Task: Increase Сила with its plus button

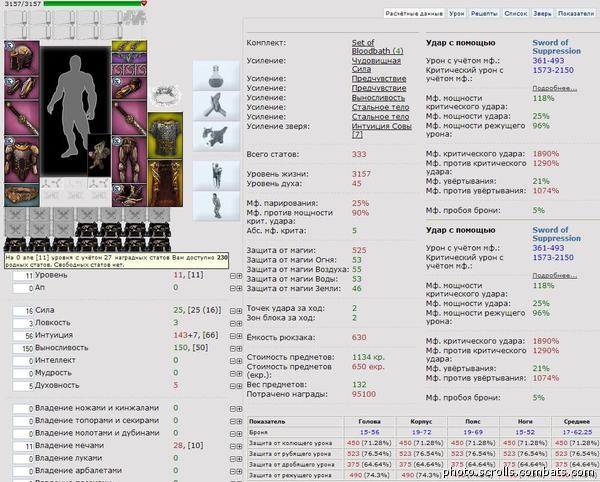Action: 239,311
